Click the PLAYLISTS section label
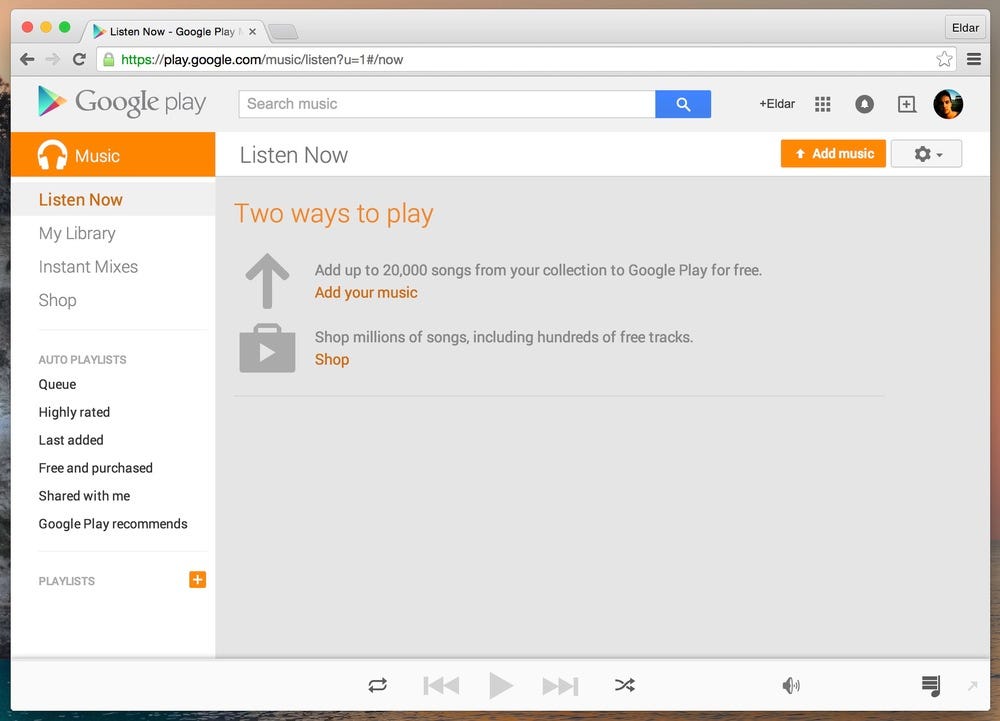1000x721 pixels. click(x=66, y=581)
